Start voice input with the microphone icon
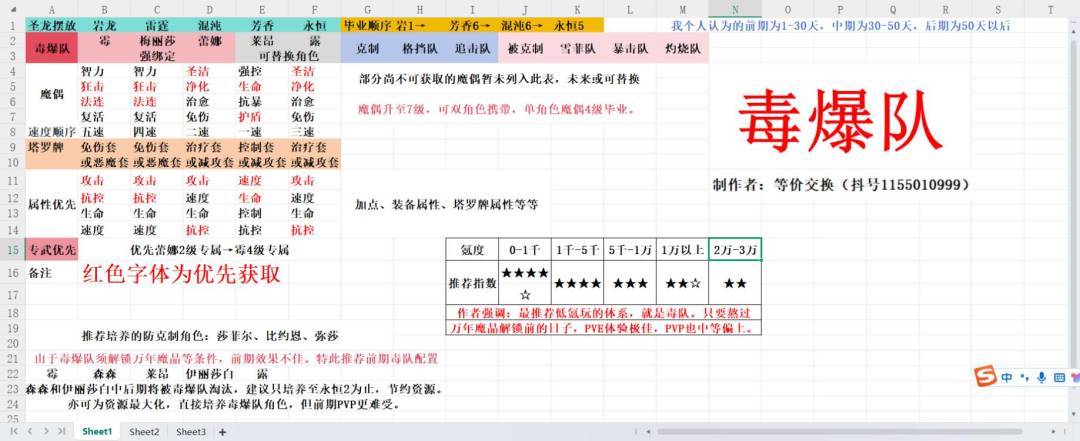This screenshot has width=1080, height=441. click(x=1041, y=378)
